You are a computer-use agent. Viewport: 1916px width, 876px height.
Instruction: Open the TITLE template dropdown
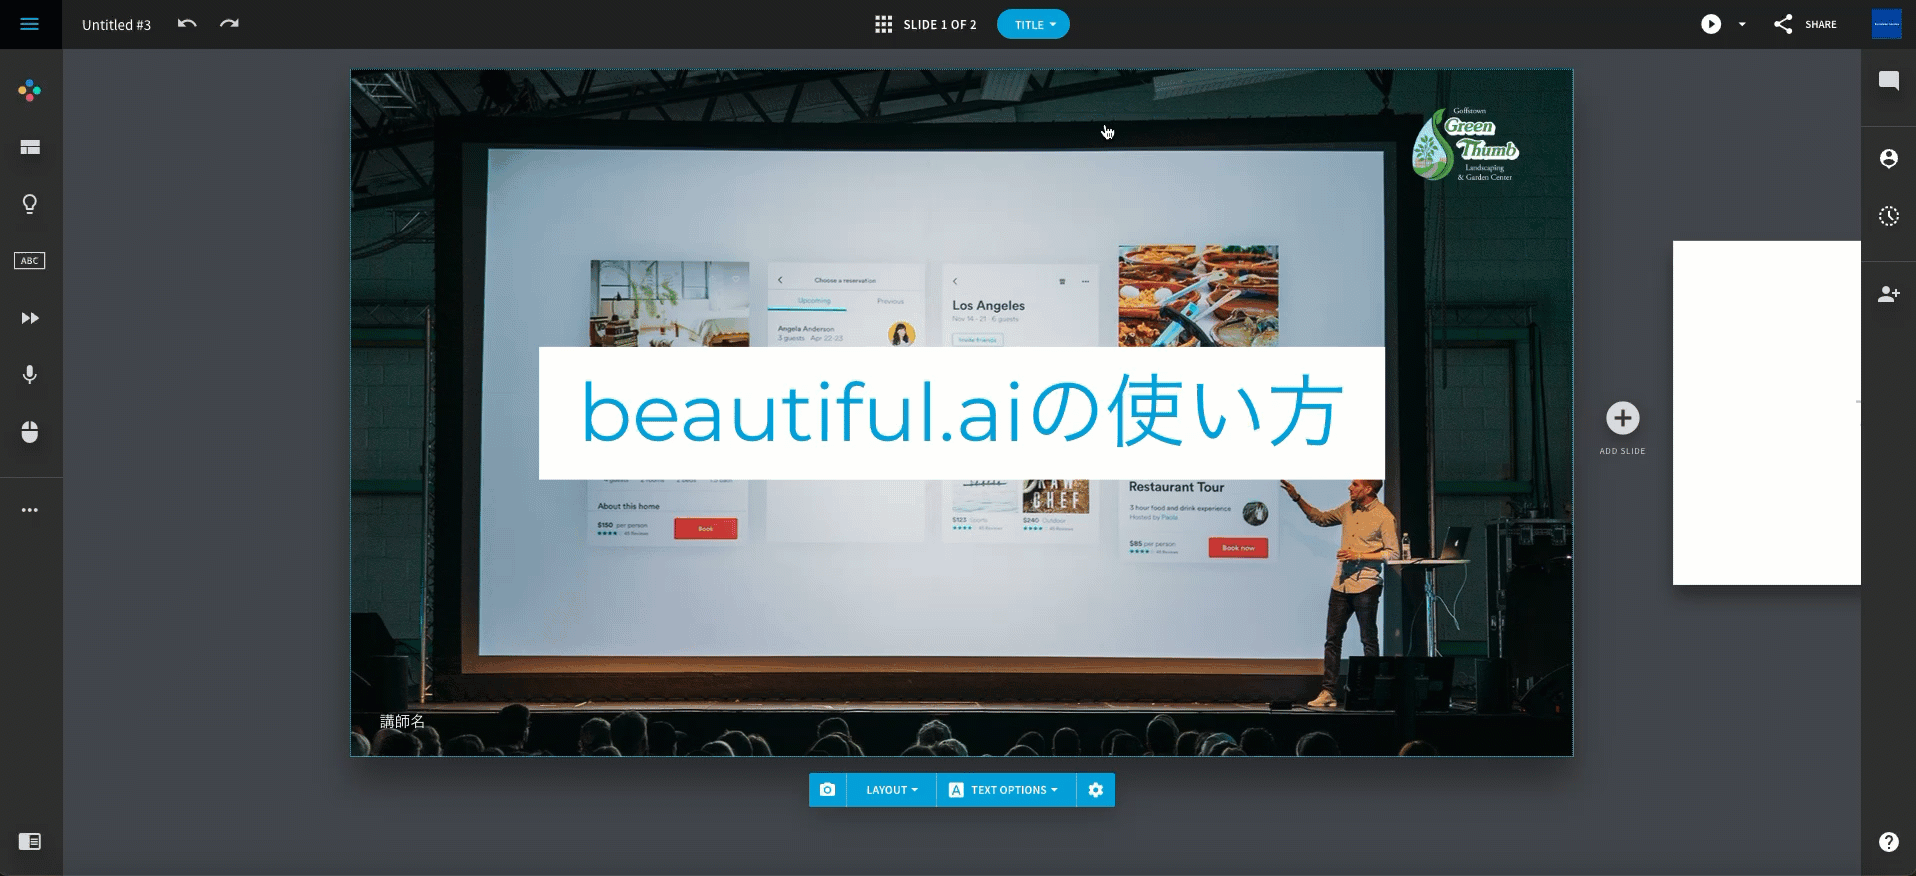(x=1033, y=24)
